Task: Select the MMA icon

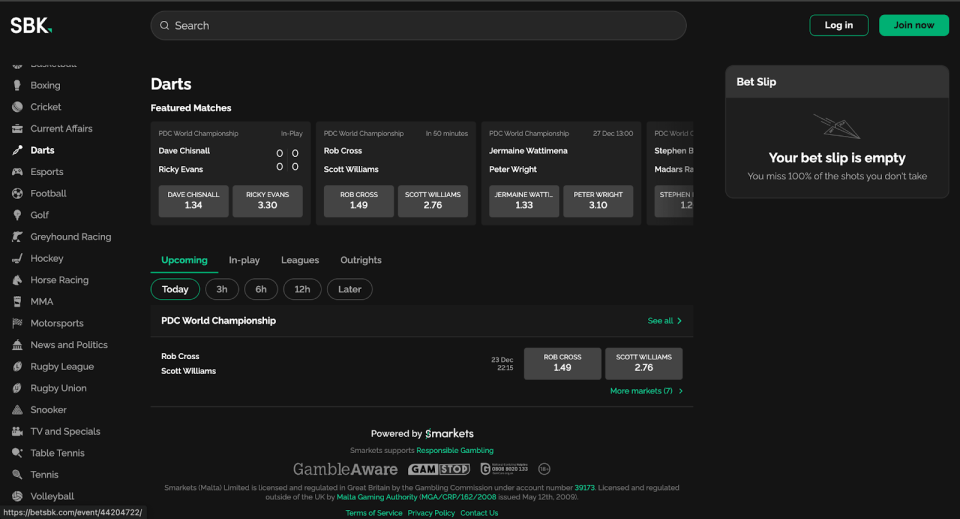Action: click(17, 302)
